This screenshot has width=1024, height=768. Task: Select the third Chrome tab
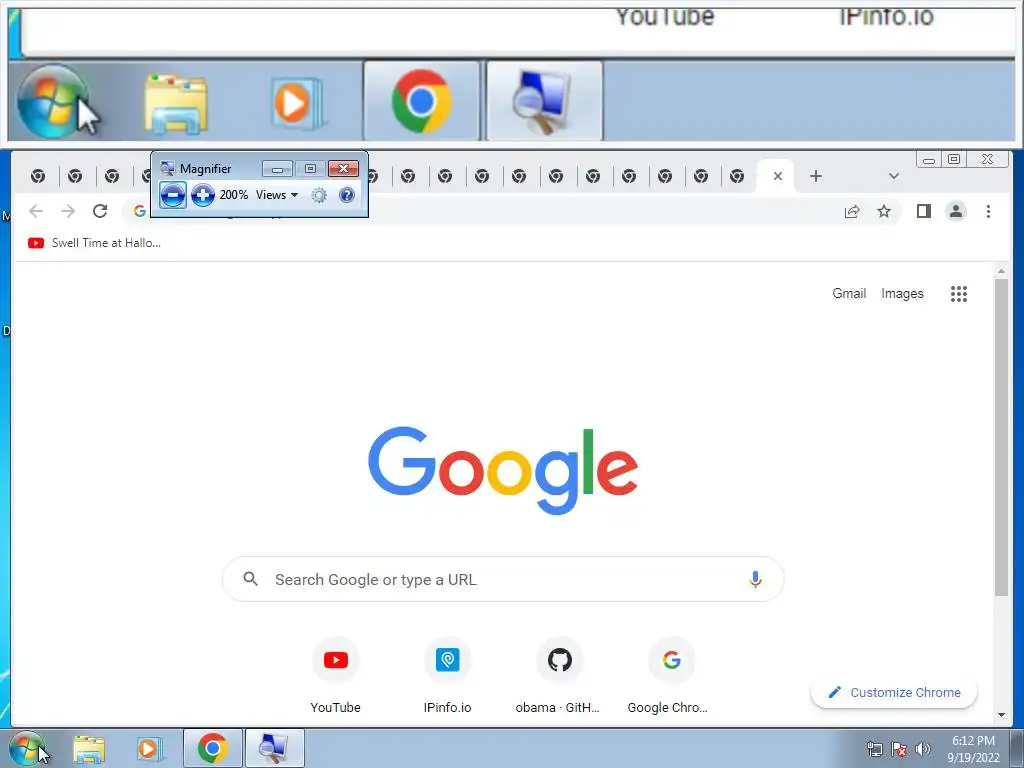(112, 176)
